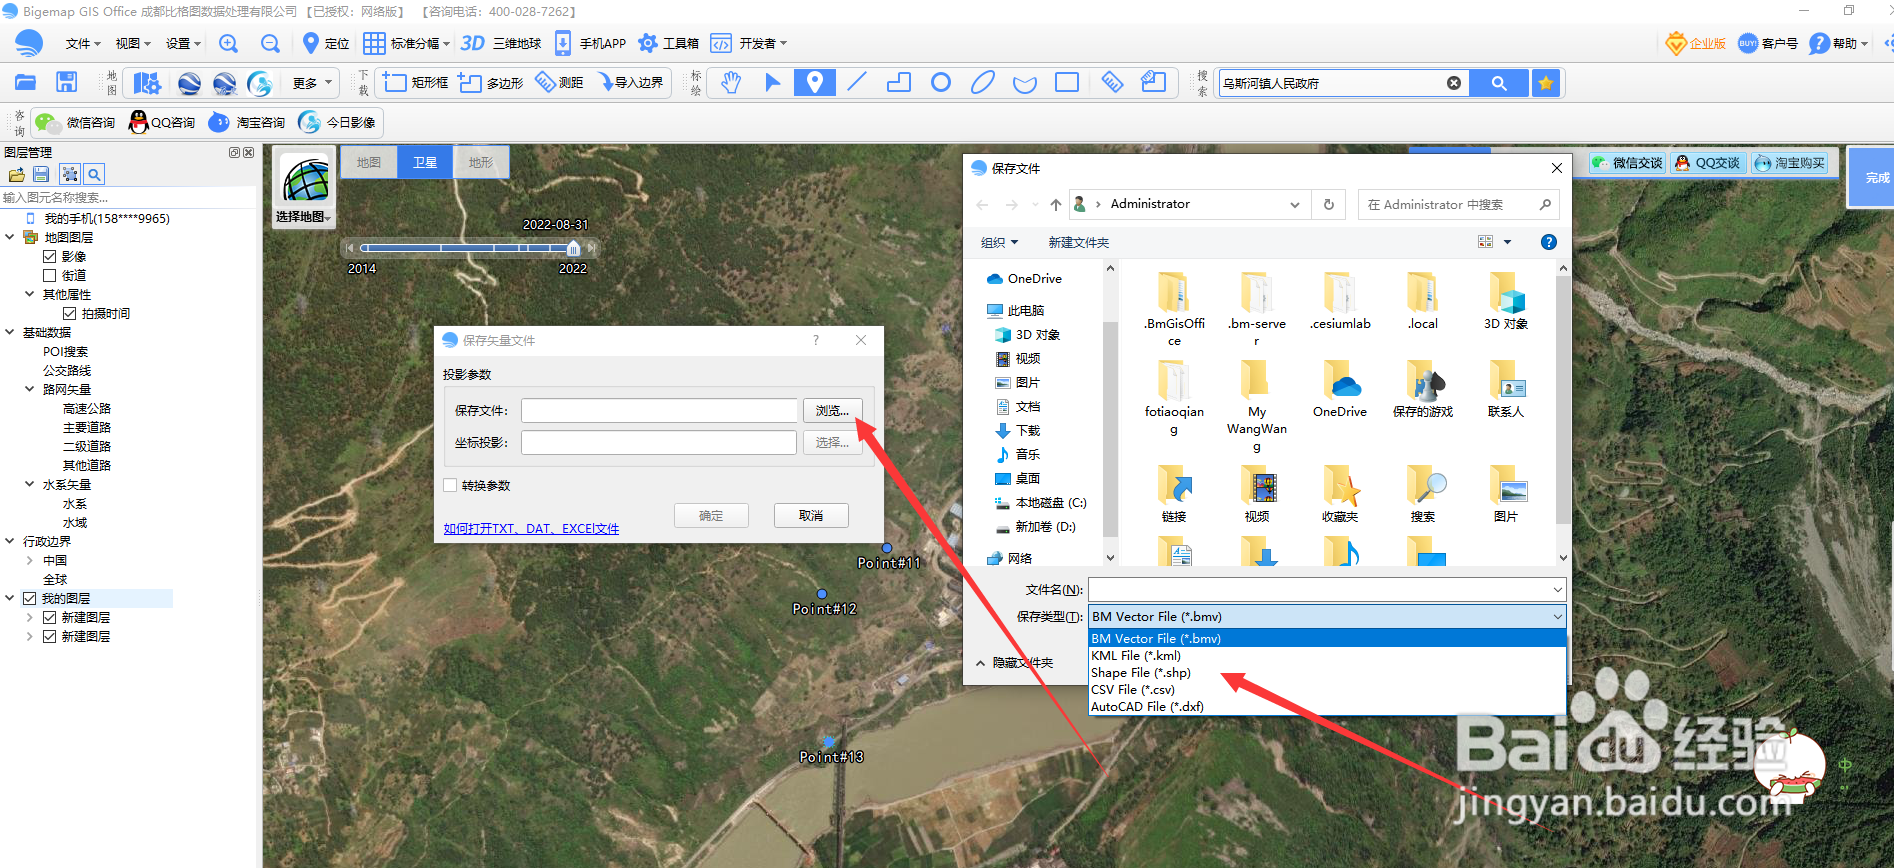Click the 测距 measure distance tool

point(559,82)
